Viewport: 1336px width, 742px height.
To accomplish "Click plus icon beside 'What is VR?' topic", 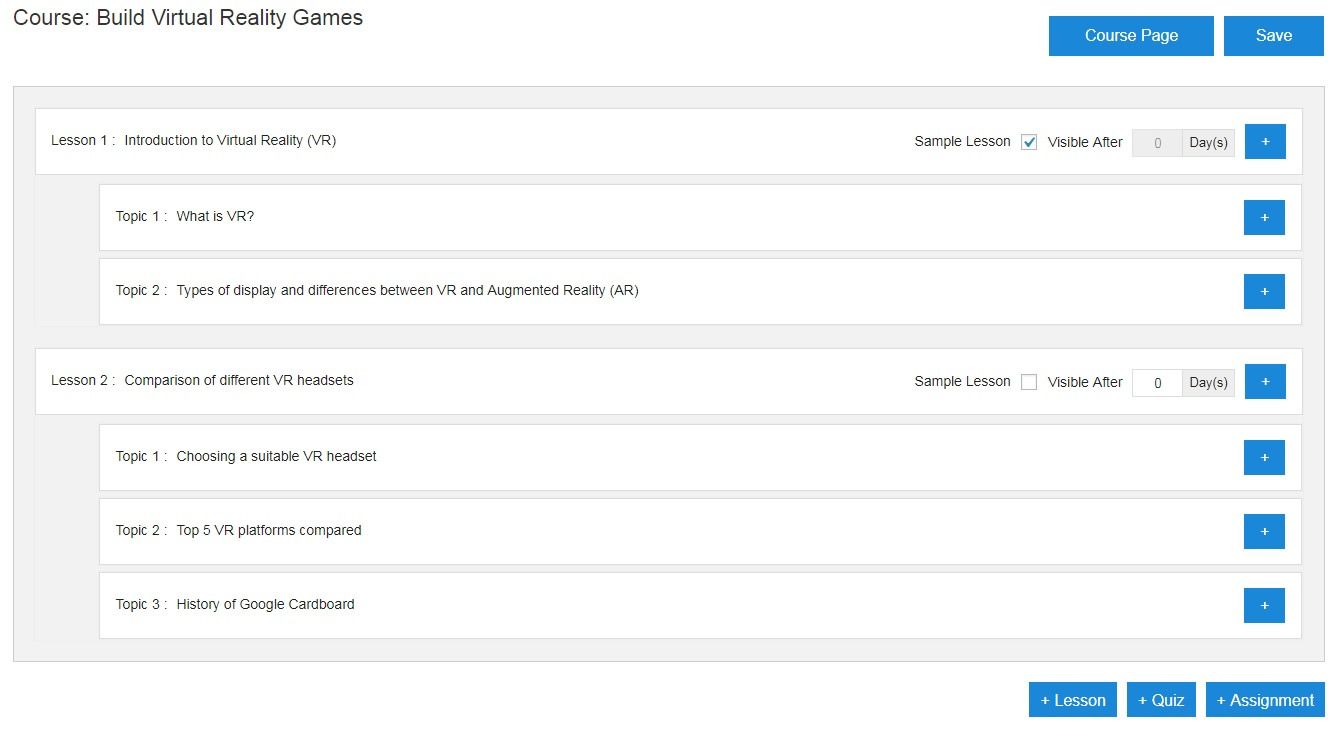I will [1264, 217].
